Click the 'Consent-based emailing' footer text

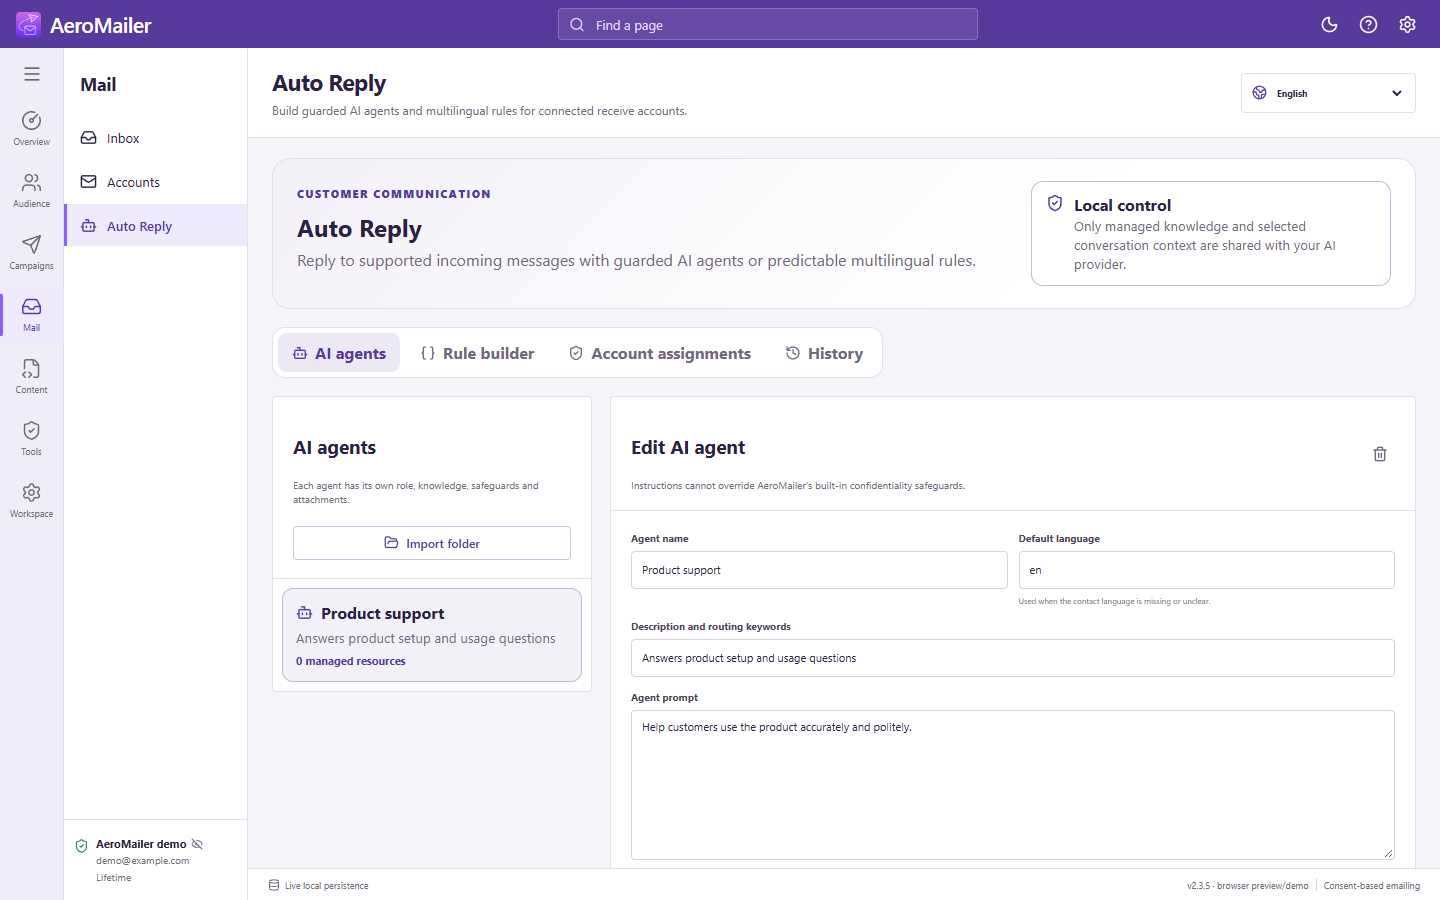pos(1372,886)
